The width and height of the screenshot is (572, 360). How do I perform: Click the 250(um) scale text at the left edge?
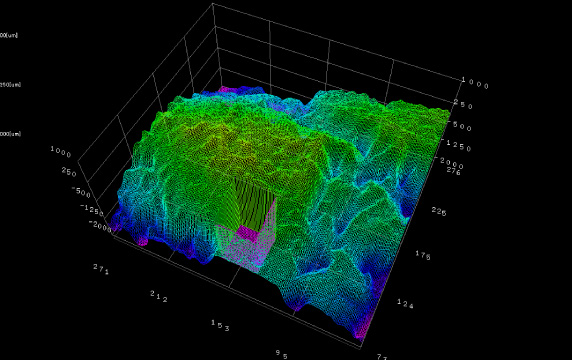(10, 85)
